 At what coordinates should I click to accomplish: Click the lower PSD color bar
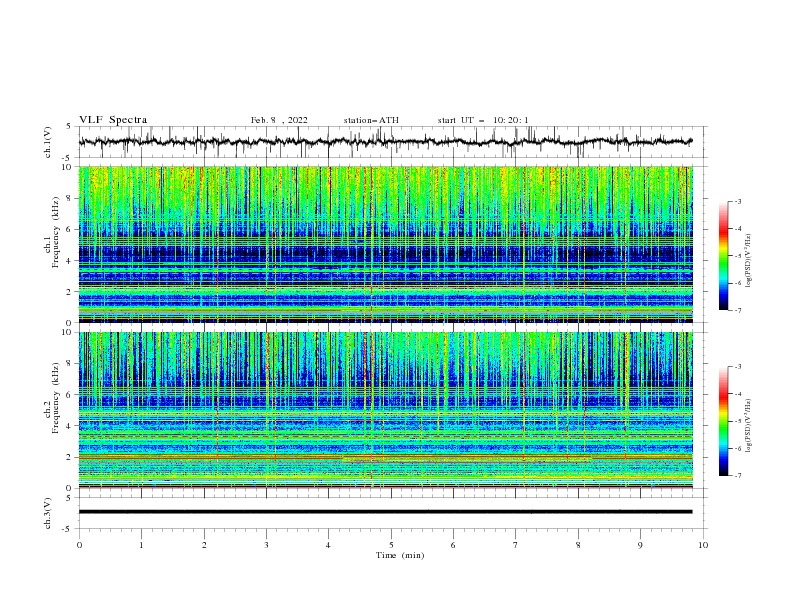(723, 421)
